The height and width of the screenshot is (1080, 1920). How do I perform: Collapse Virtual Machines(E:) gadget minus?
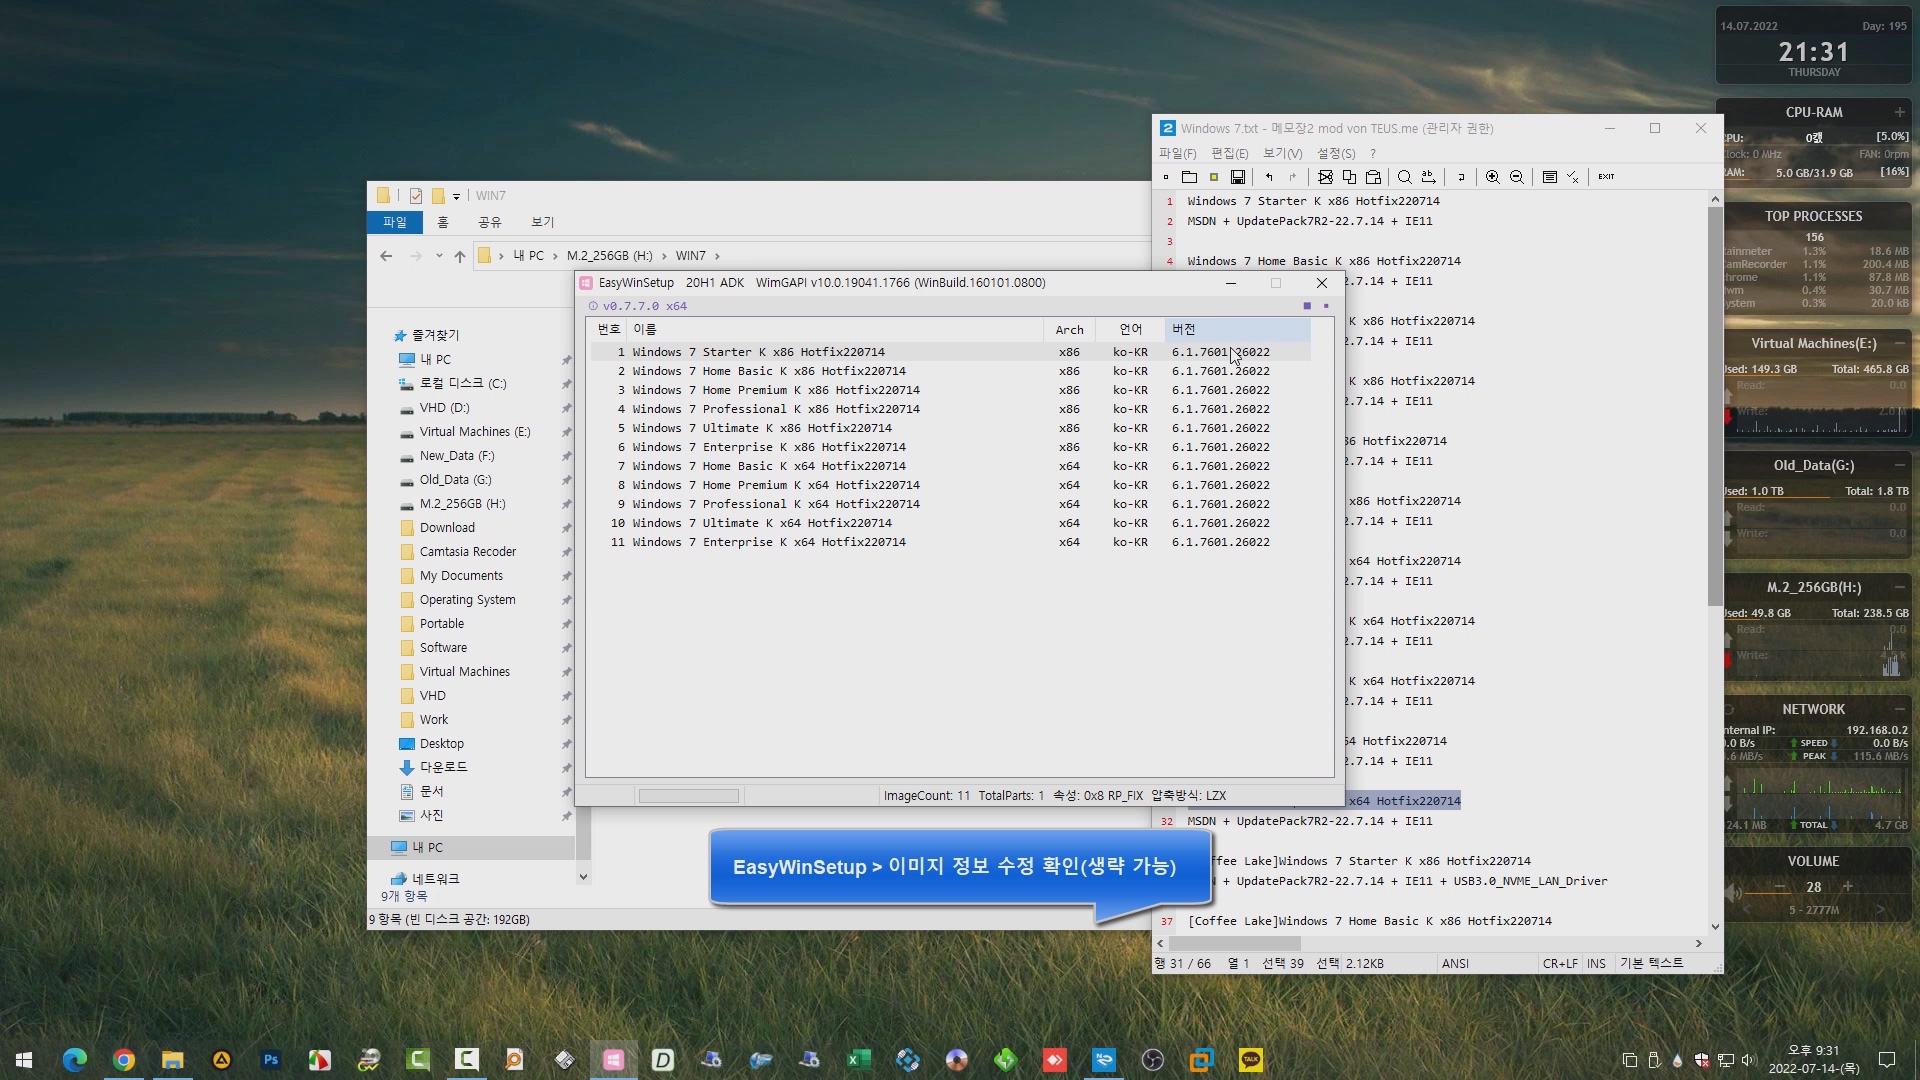coord(1899,343)
